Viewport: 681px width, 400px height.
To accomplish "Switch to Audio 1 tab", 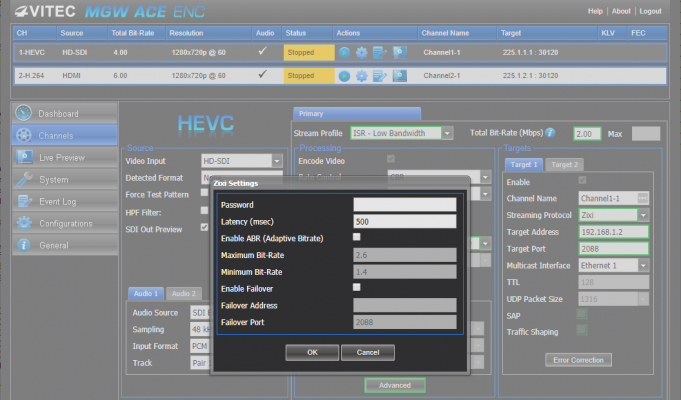I will [145, 294].
